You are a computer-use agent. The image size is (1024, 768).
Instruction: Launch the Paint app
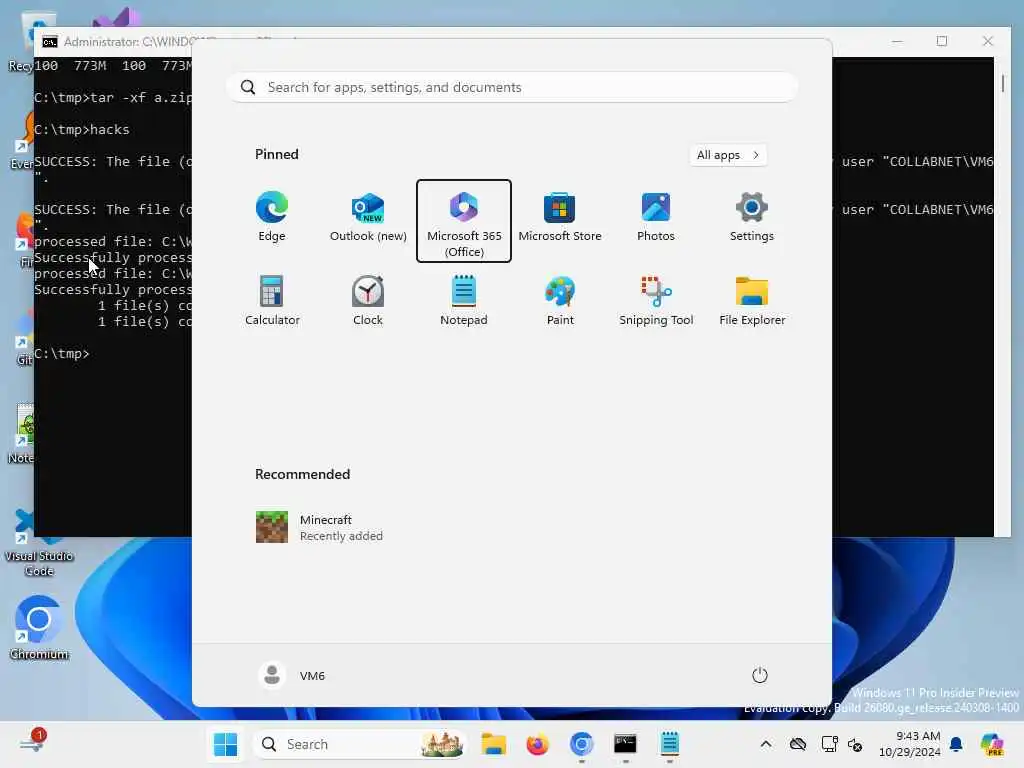560,302
